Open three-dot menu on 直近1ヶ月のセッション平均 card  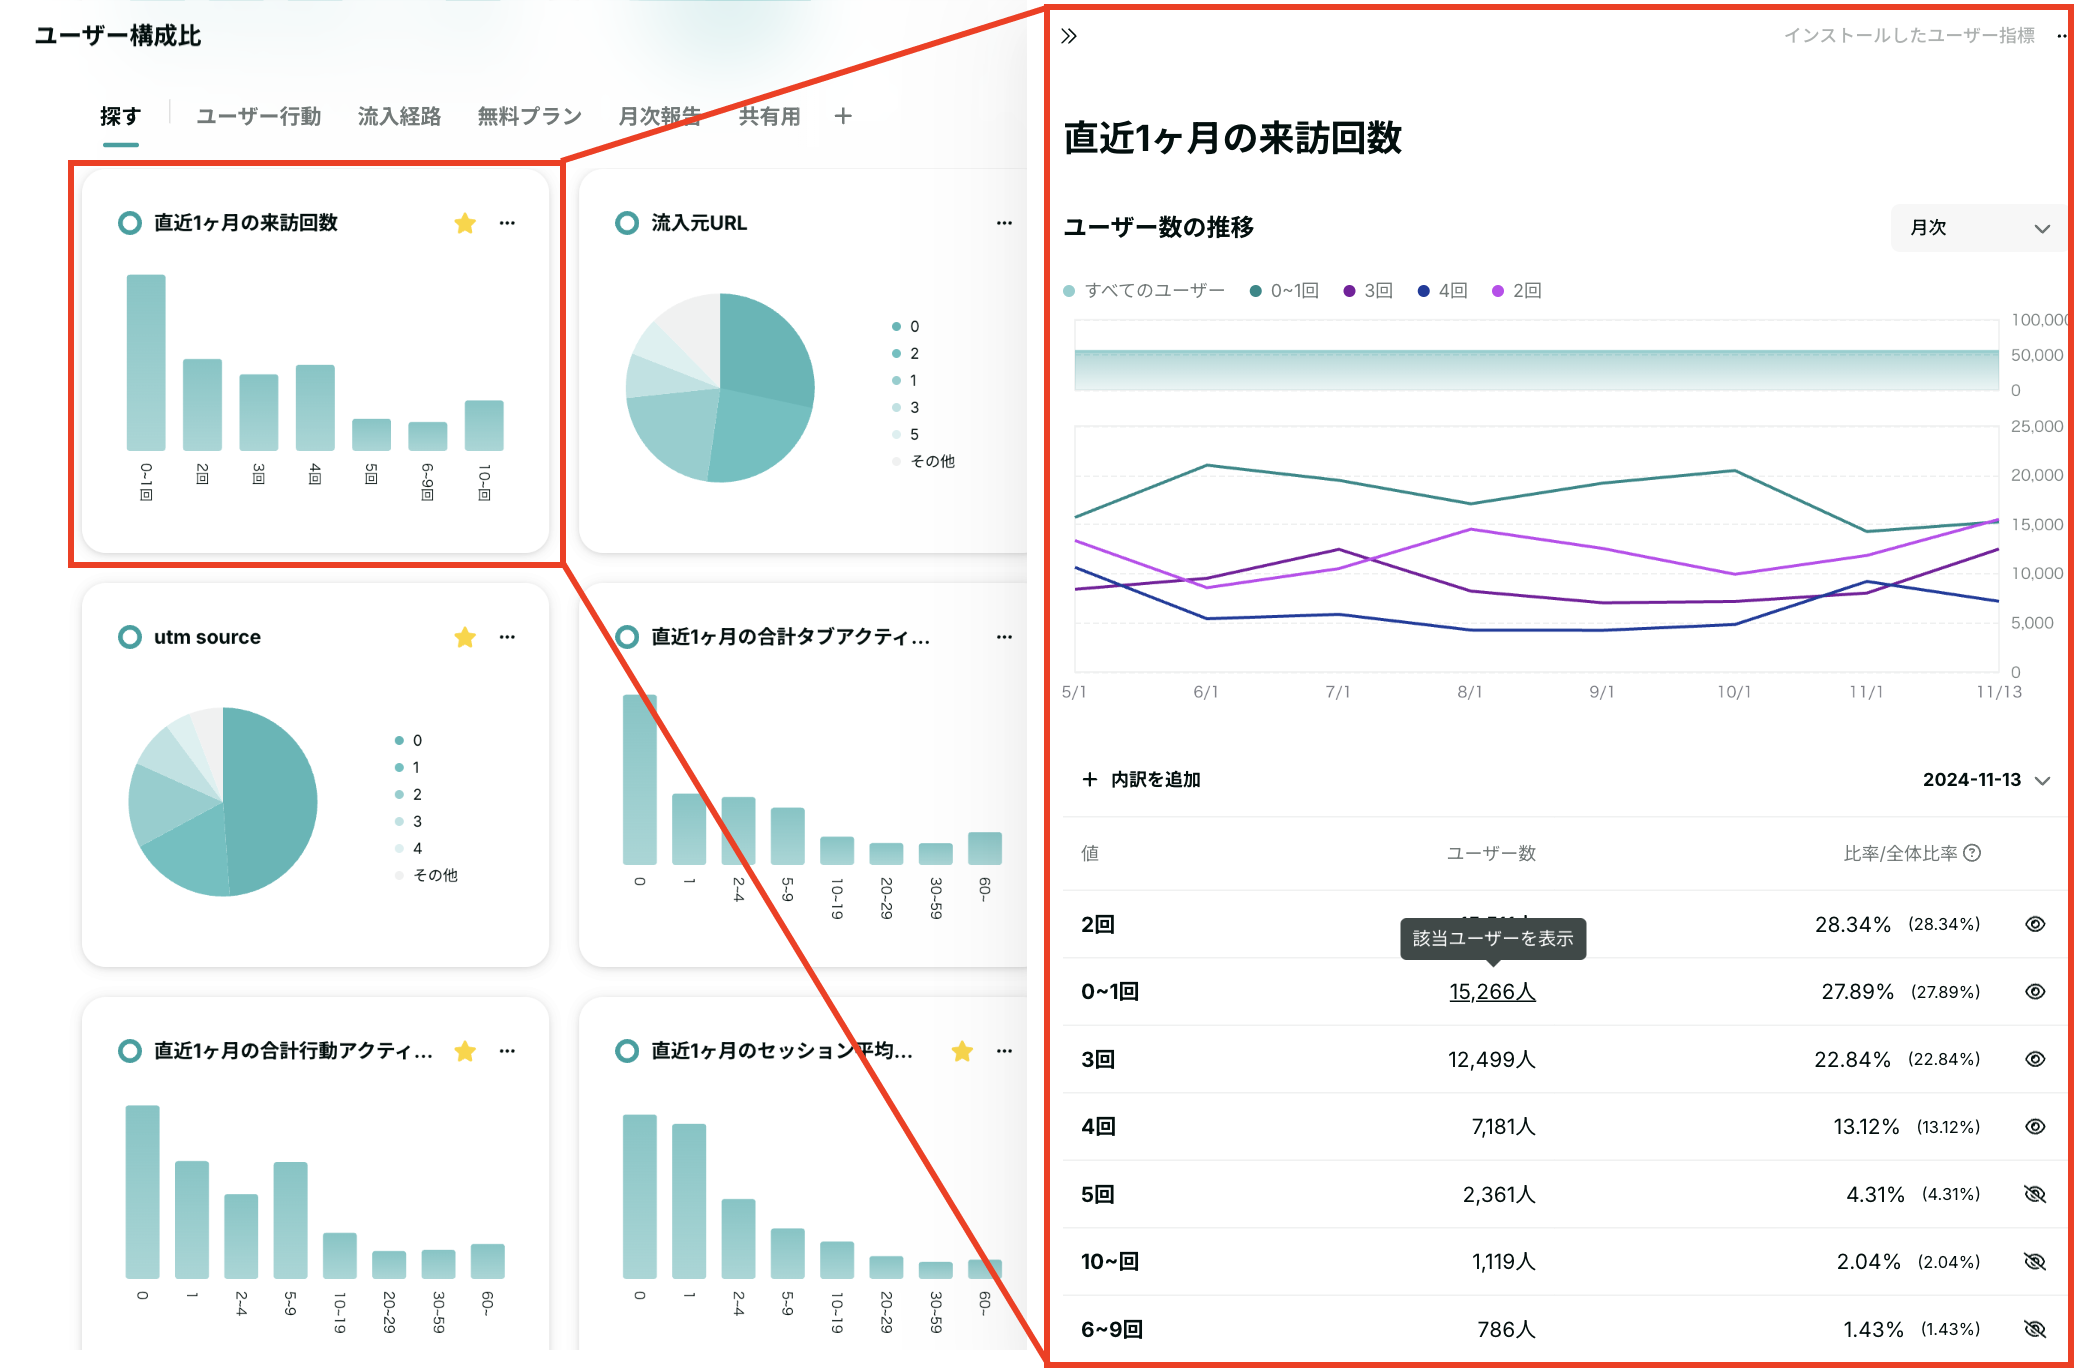point(1004,1051)
